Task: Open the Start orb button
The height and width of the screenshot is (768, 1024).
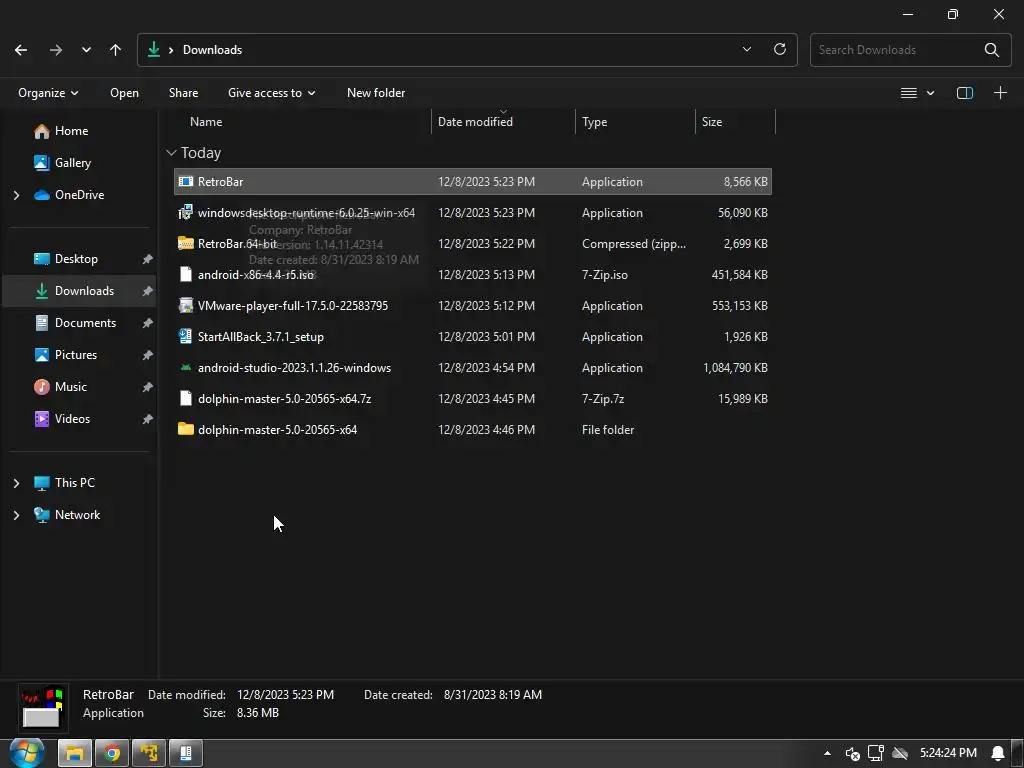Action: 27,752
